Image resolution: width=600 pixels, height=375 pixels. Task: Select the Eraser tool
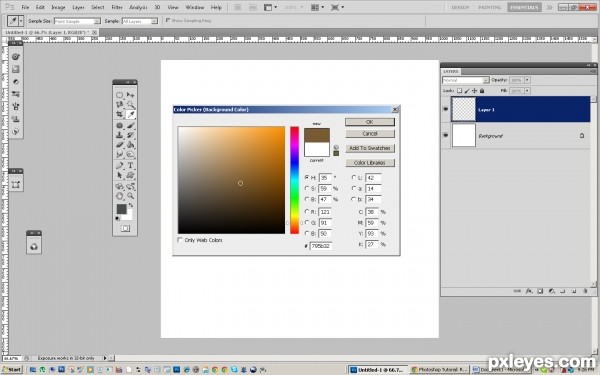120,145
